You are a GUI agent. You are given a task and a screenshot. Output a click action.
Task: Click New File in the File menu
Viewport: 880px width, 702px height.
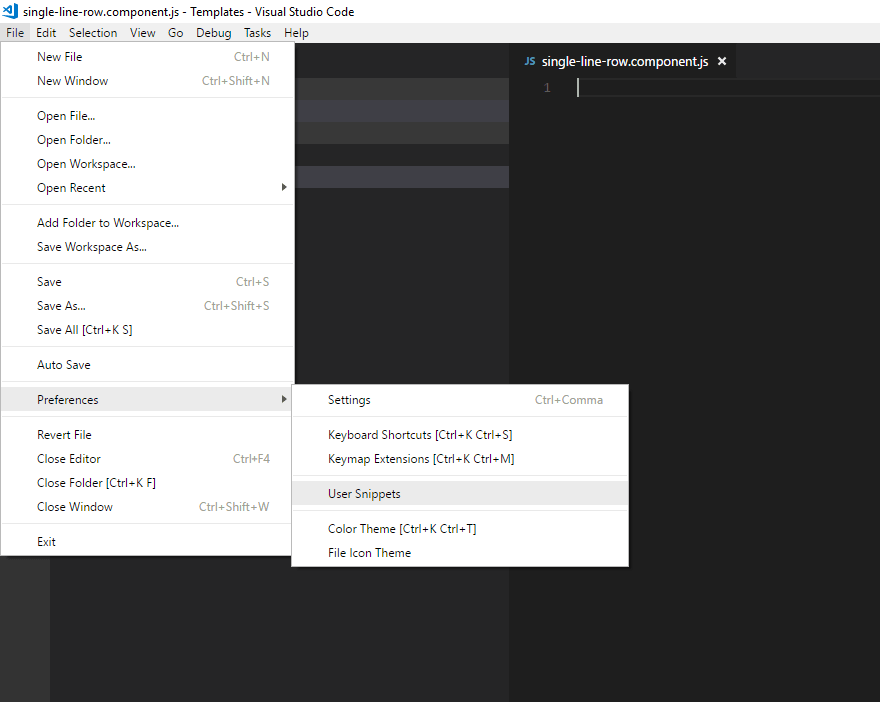coord(60,57)
